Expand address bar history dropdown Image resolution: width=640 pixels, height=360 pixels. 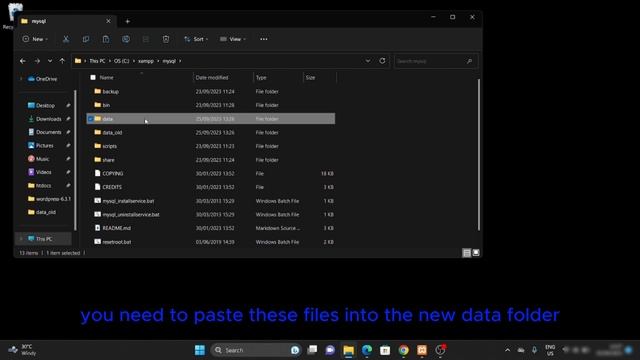click(x=368, y=61)
